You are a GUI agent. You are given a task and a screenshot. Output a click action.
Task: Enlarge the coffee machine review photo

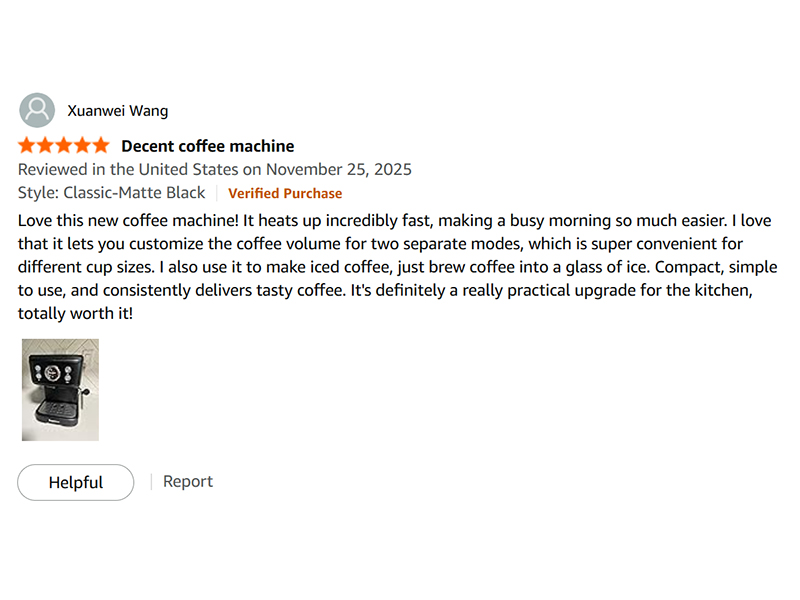point(60,390)
